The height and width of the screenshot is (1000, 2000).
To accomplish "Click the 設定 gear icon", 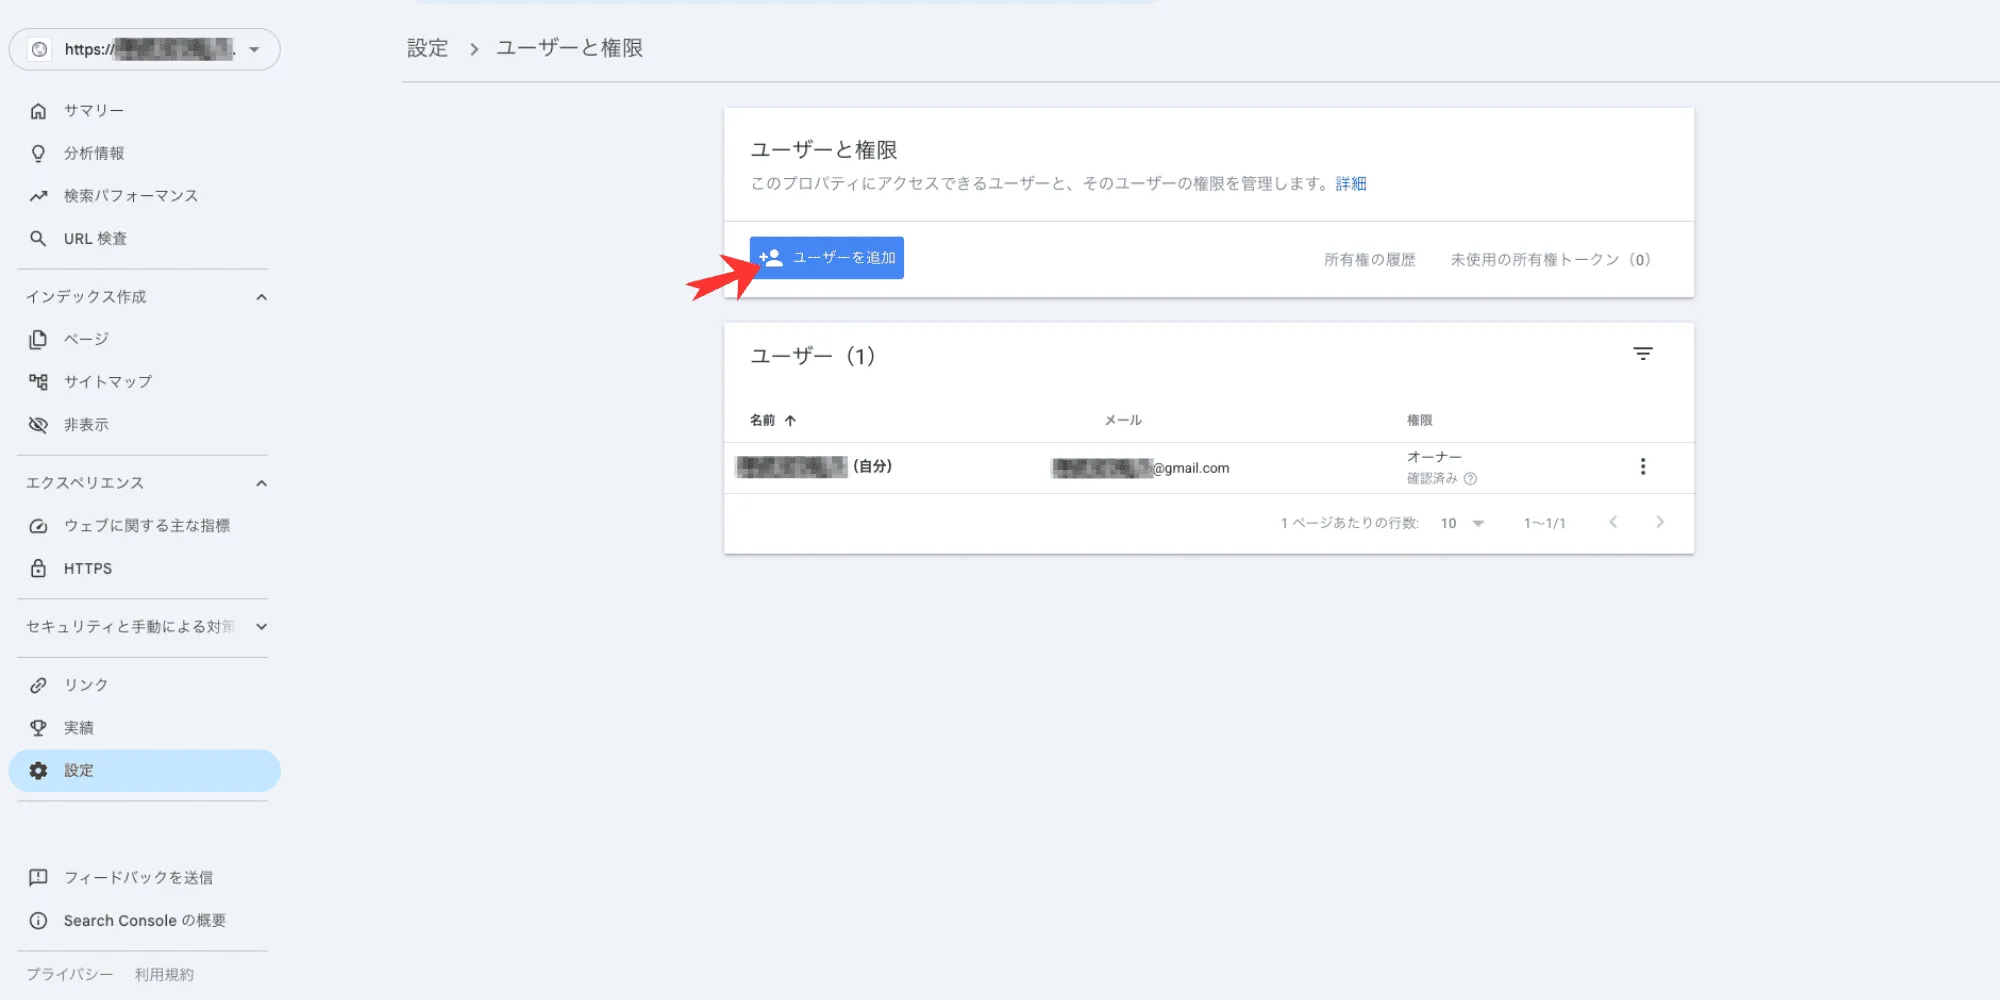I will 38,771.
